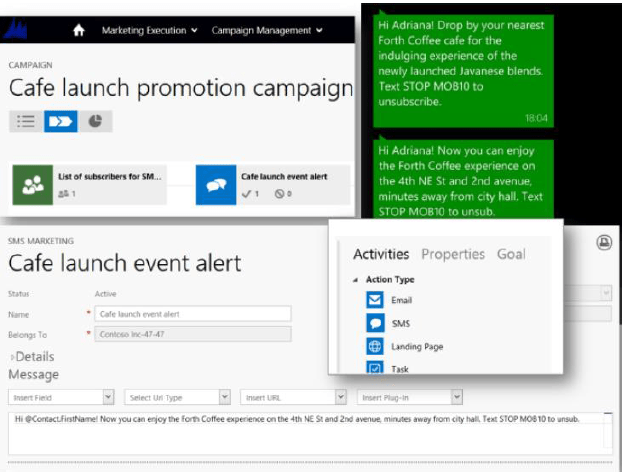The image size is (623, 475).
Task: Click inside the SMS message text area
Action: [310, 433]
